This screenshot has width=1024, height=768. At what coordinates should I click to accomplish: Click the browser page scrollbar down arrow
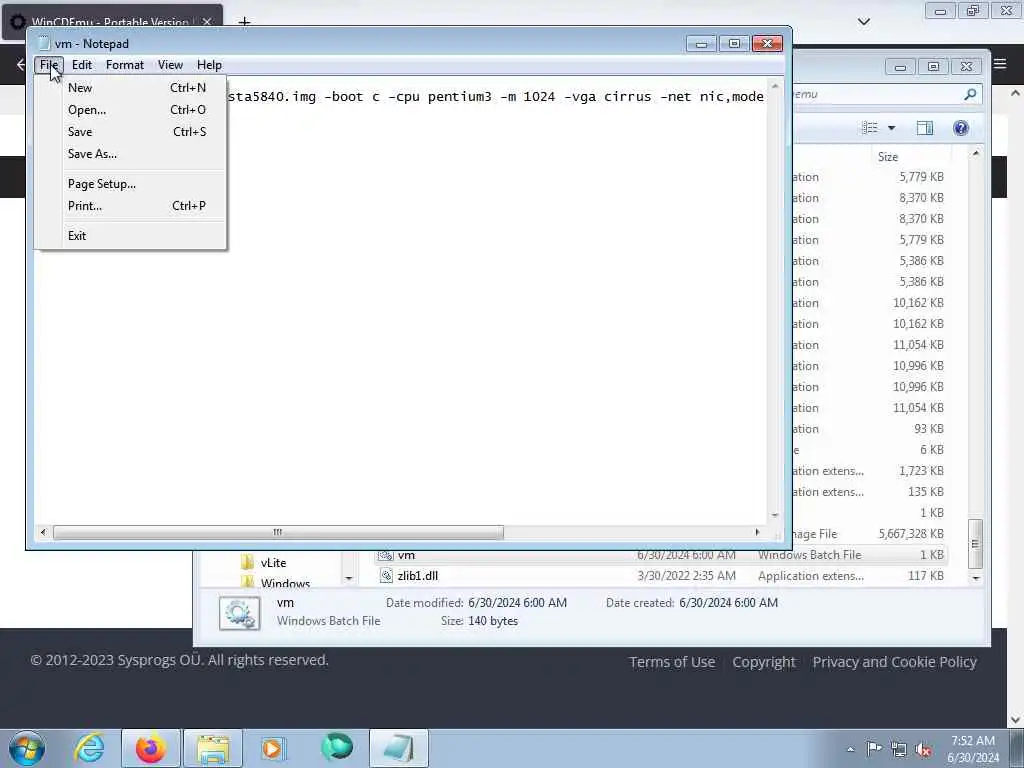(x=1016, y=720)
